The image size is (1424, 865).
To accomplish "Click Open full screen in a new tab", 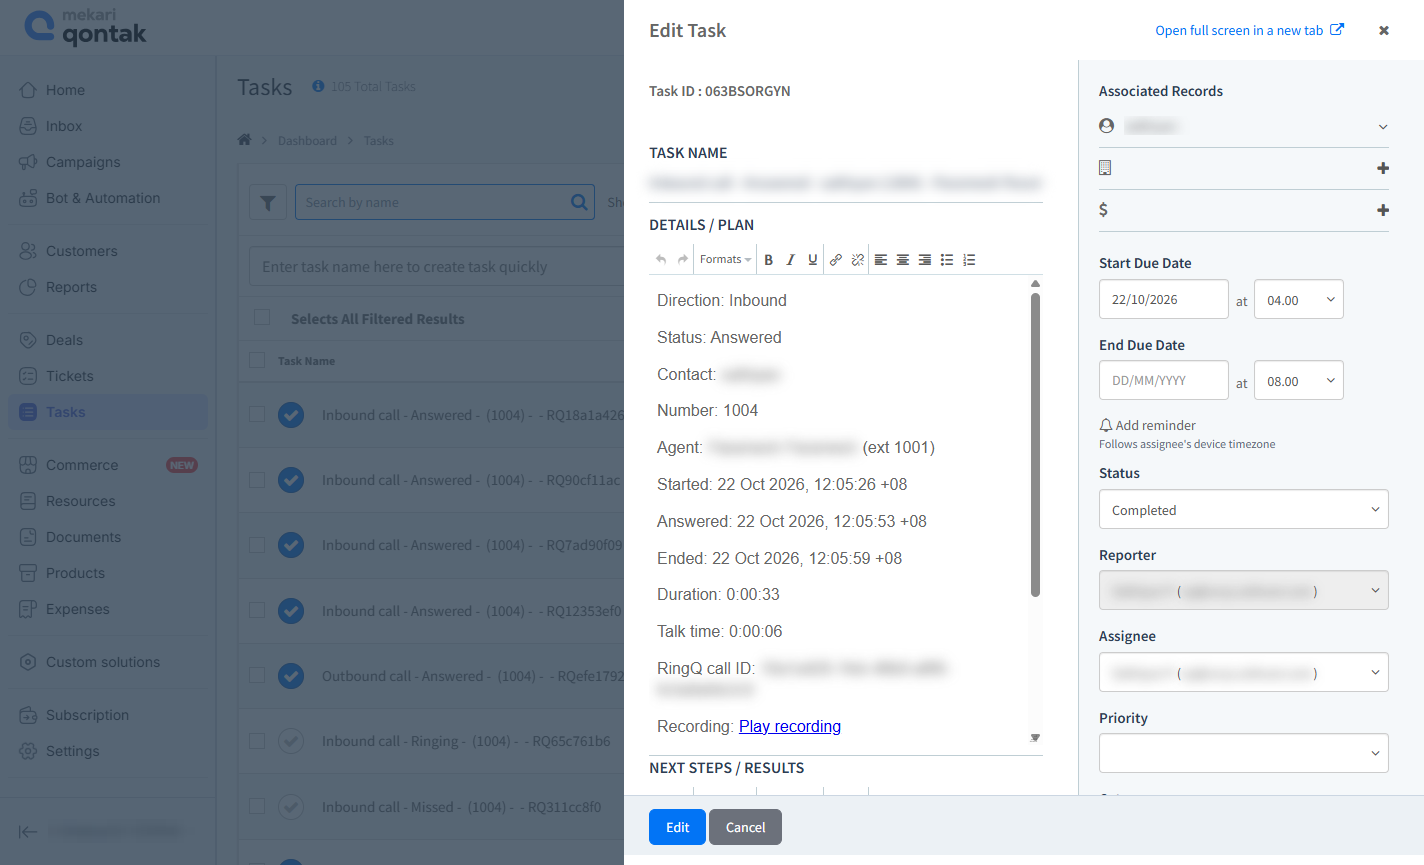I will [1249, 30].
